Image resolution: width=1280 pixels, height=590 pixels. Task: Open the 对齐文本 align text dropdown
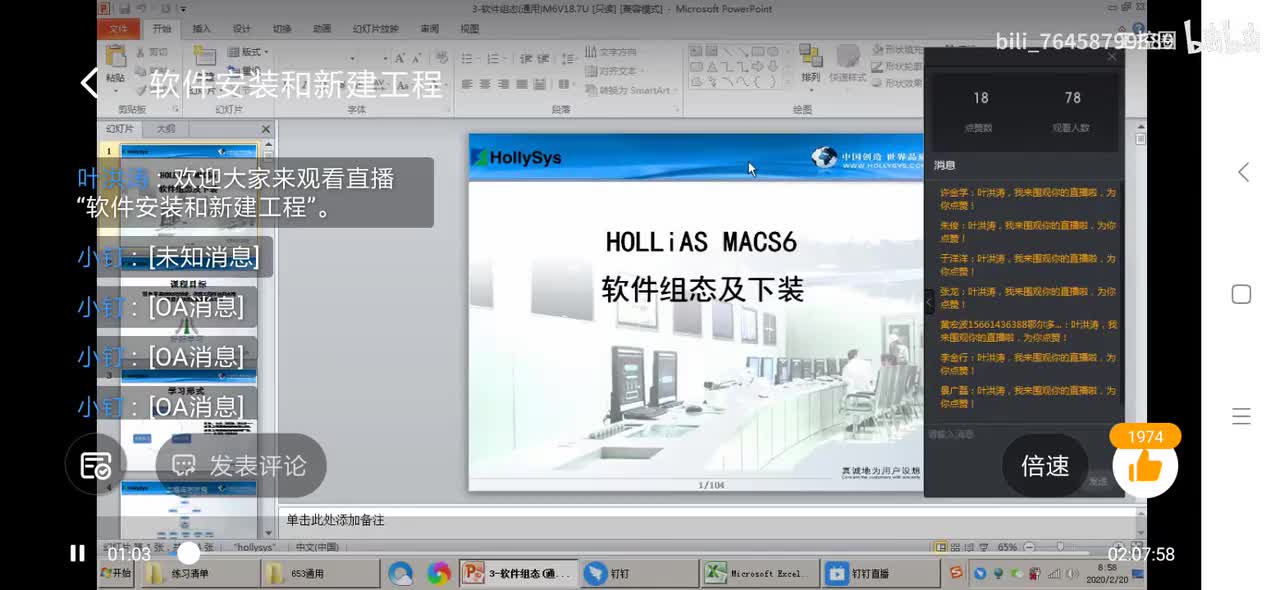612,71
